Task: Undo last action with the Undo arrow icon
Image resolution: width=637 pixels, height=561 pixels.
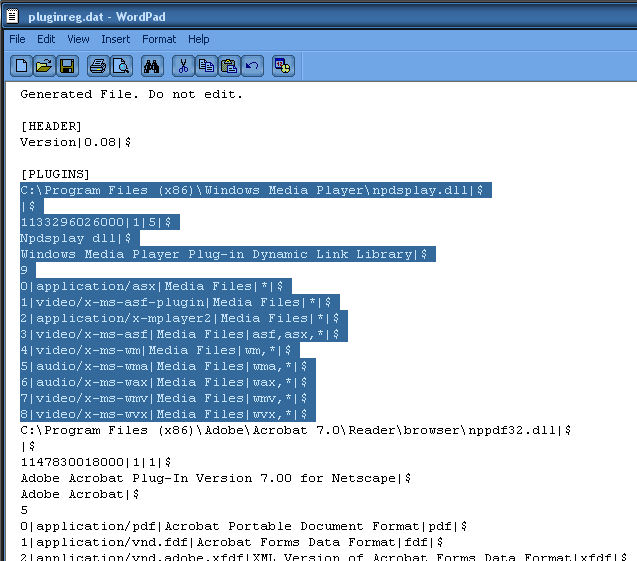Action: (252, 66)
